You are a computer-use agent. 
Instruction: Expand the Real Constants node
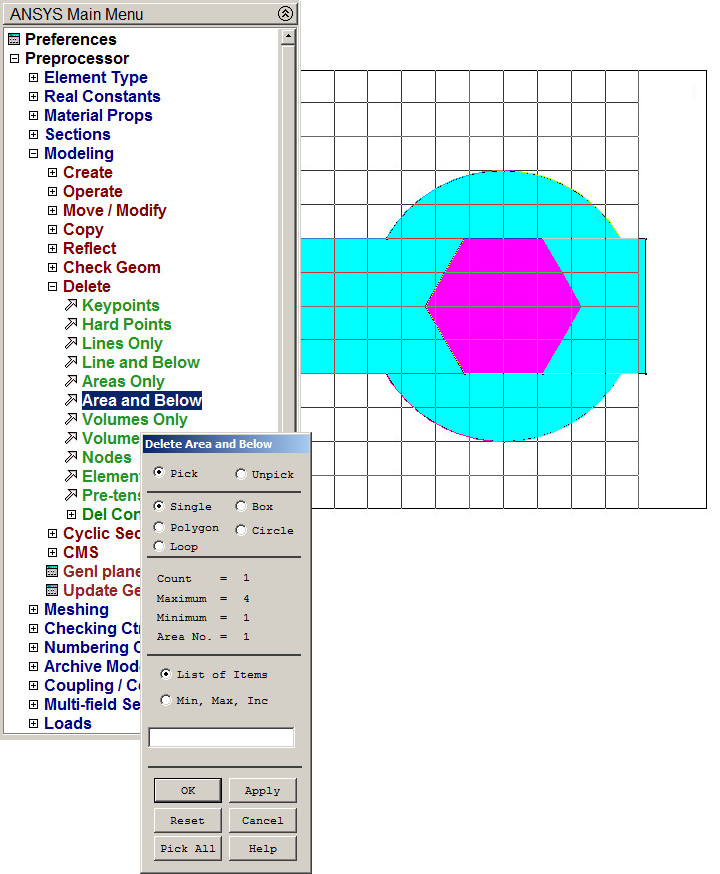33,96
